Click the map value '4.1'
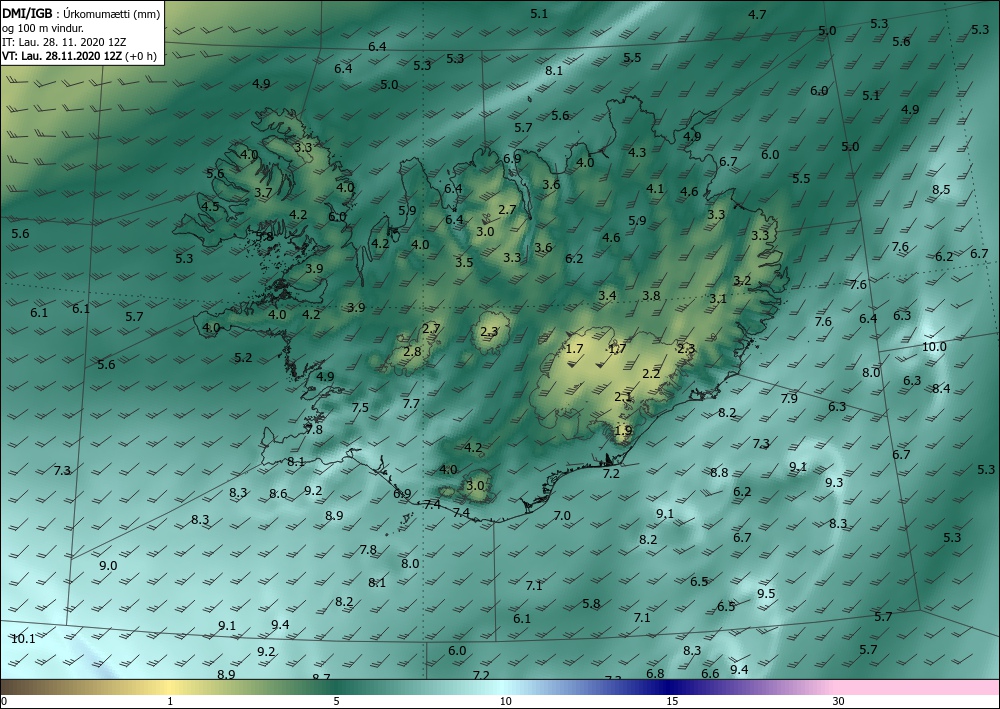 (x=654, y=188)
